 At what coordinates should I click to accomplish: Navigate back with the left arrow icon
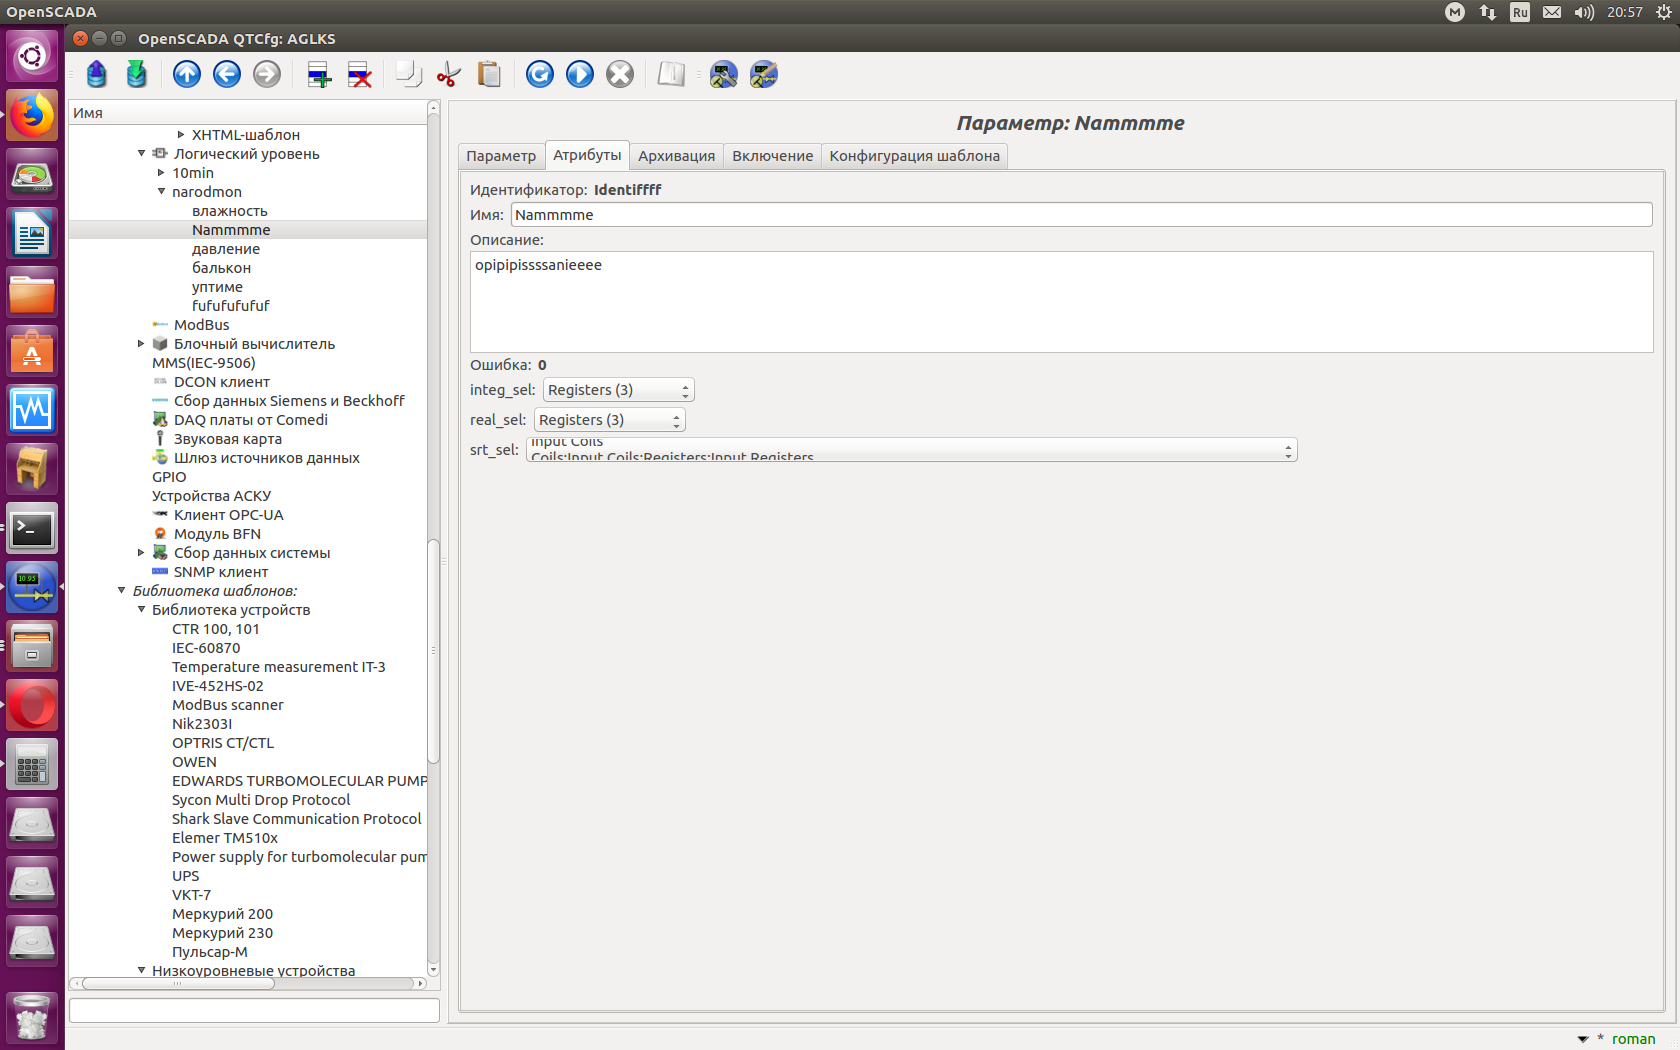point(227,74)
